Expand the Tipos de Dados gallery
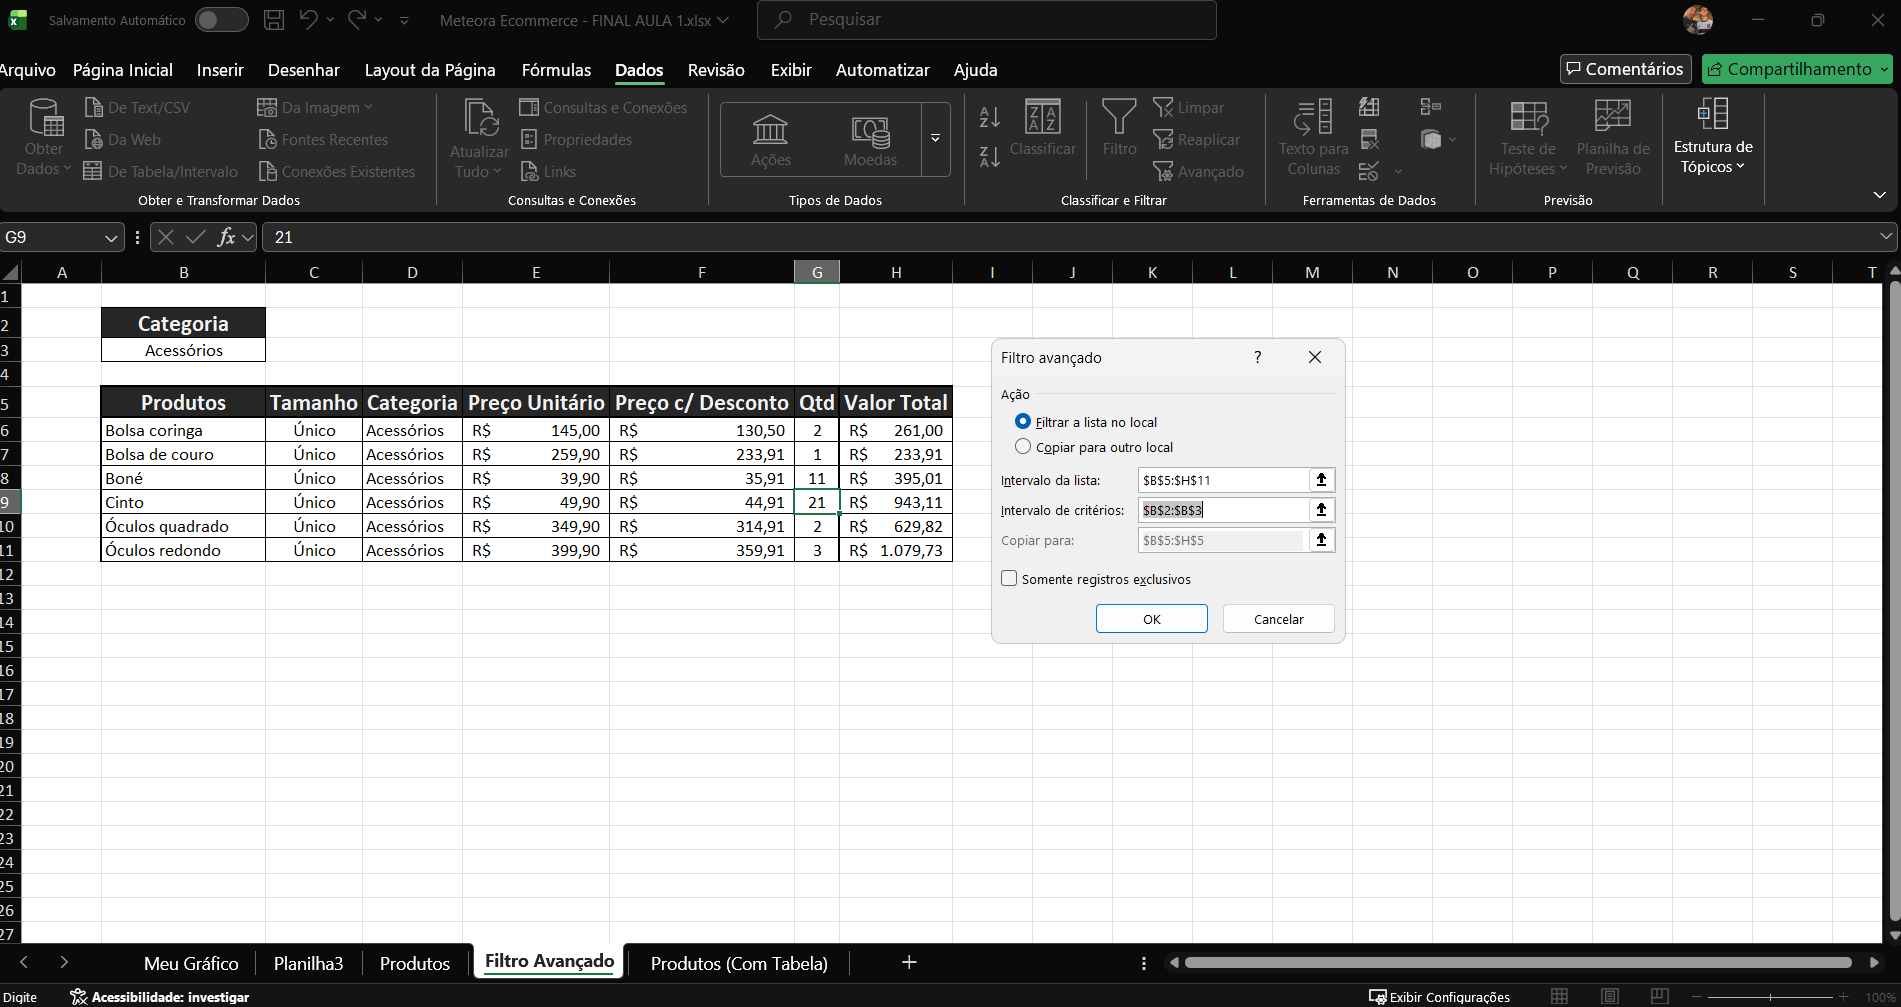Viewport: 1901px width, 1007px height. point(935,139)
